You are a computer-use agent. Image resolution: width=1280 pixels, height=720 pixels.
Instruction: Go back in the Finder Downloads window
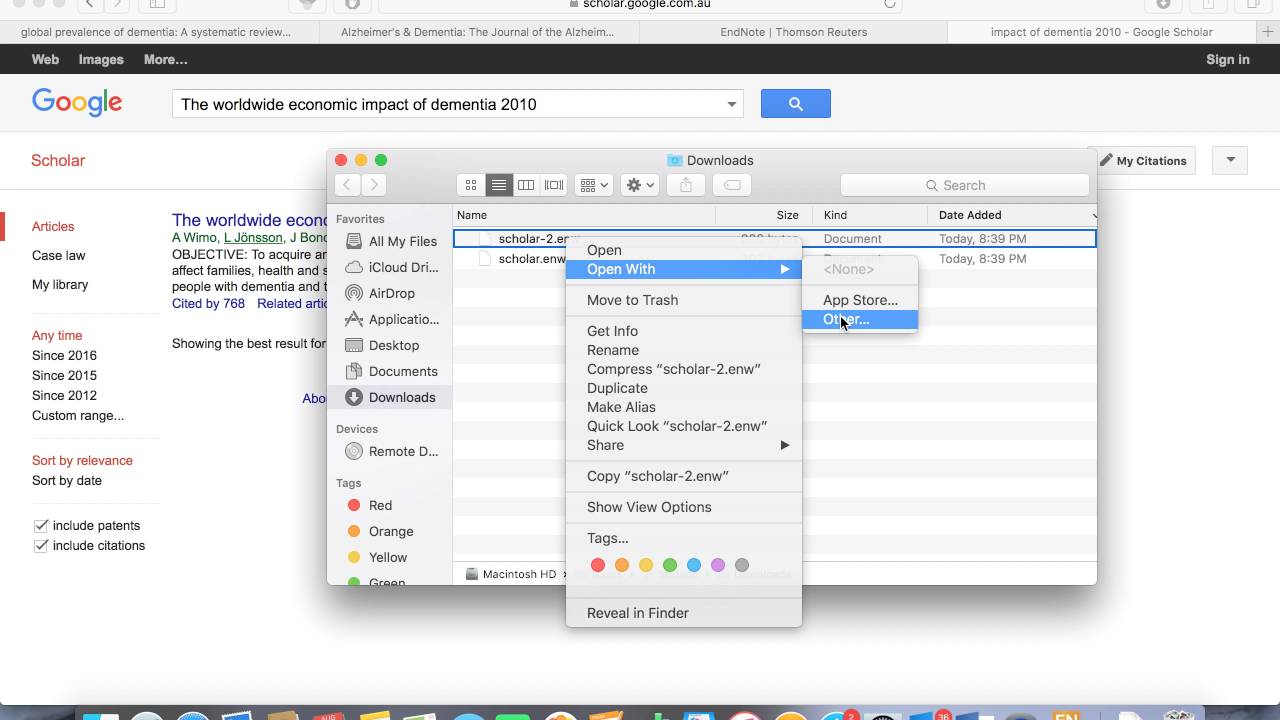348,185
